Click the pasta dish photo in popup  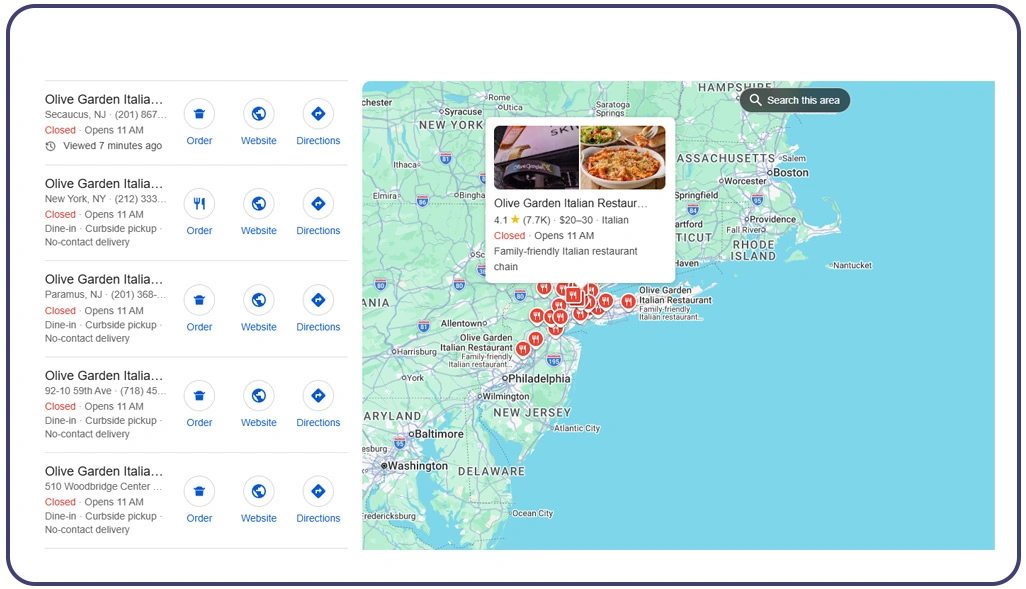pos(622,157)
